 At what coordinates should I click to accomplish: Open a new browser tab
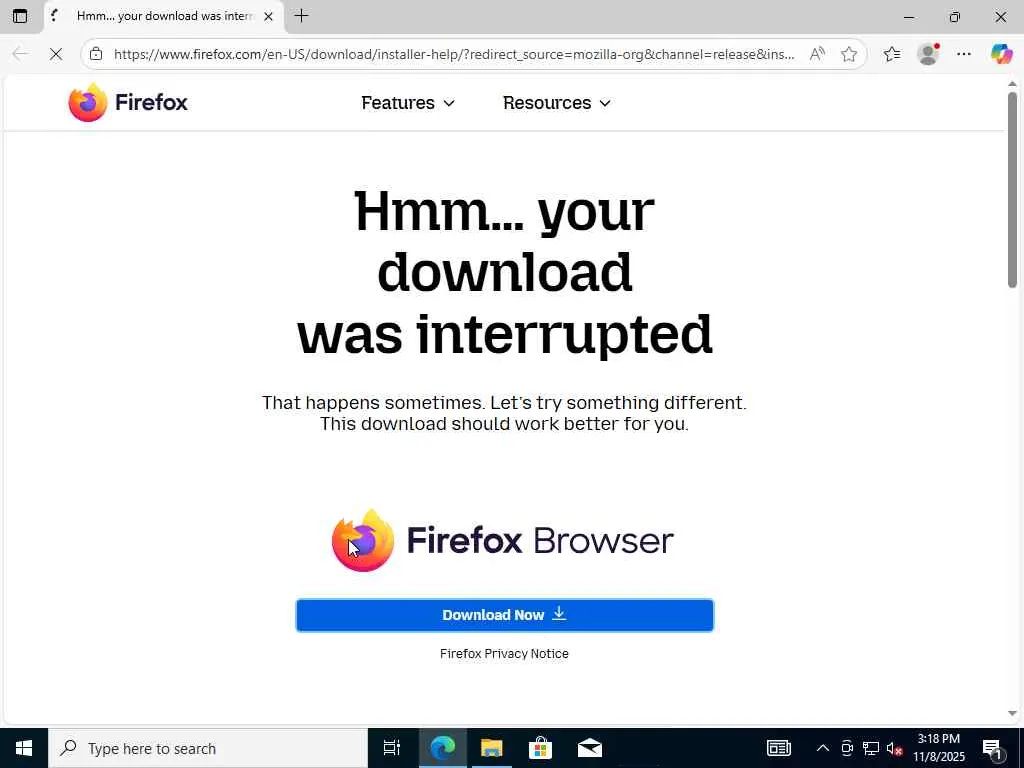tap(301, 16)
